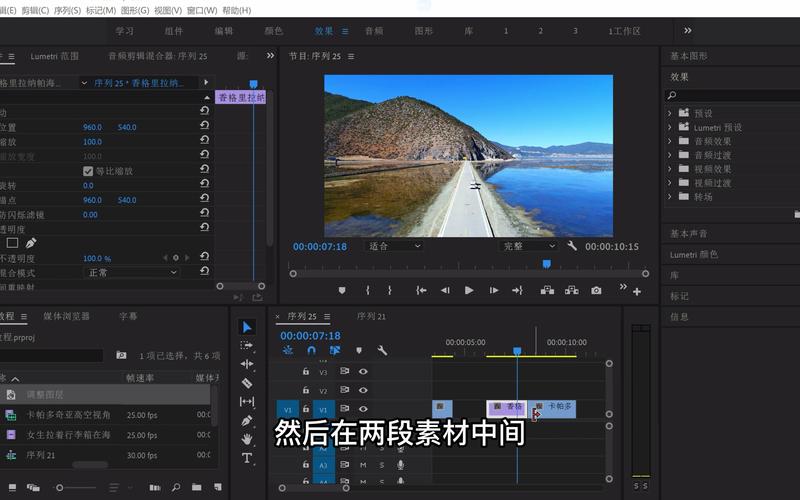Open the 完整 playback resolution dropdown
The height and width of the screenshot is (500, 800).
tap(528, 246)
